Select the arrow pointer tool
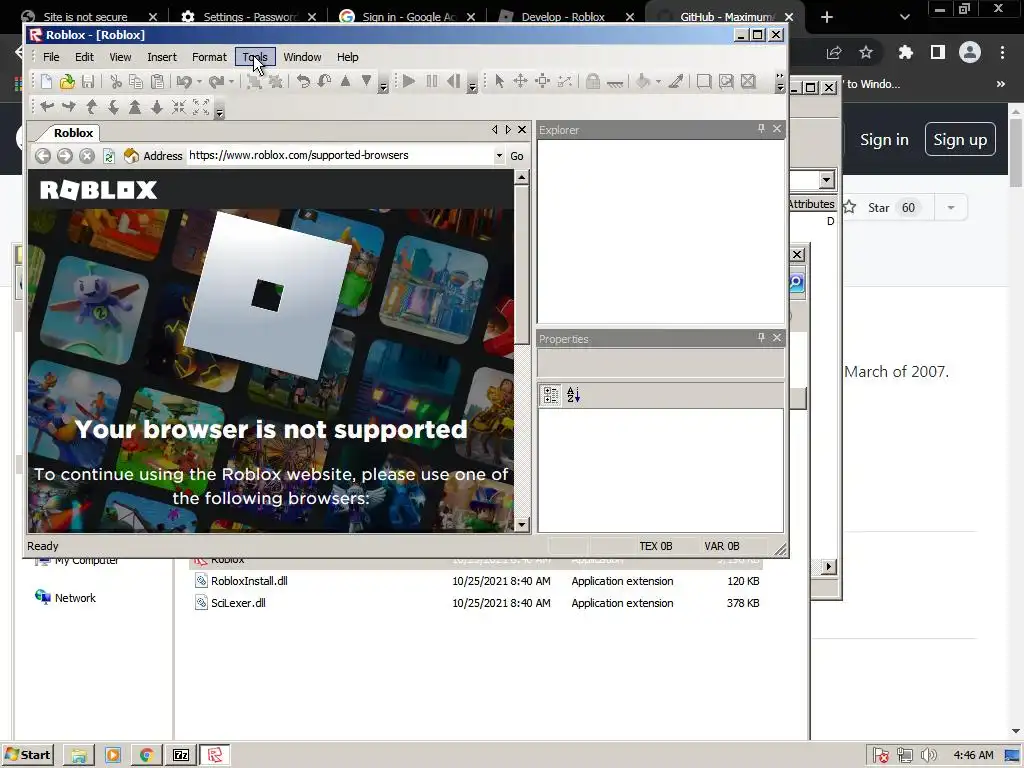Screen dimensions: 1024x768 (x=500, y=82)
